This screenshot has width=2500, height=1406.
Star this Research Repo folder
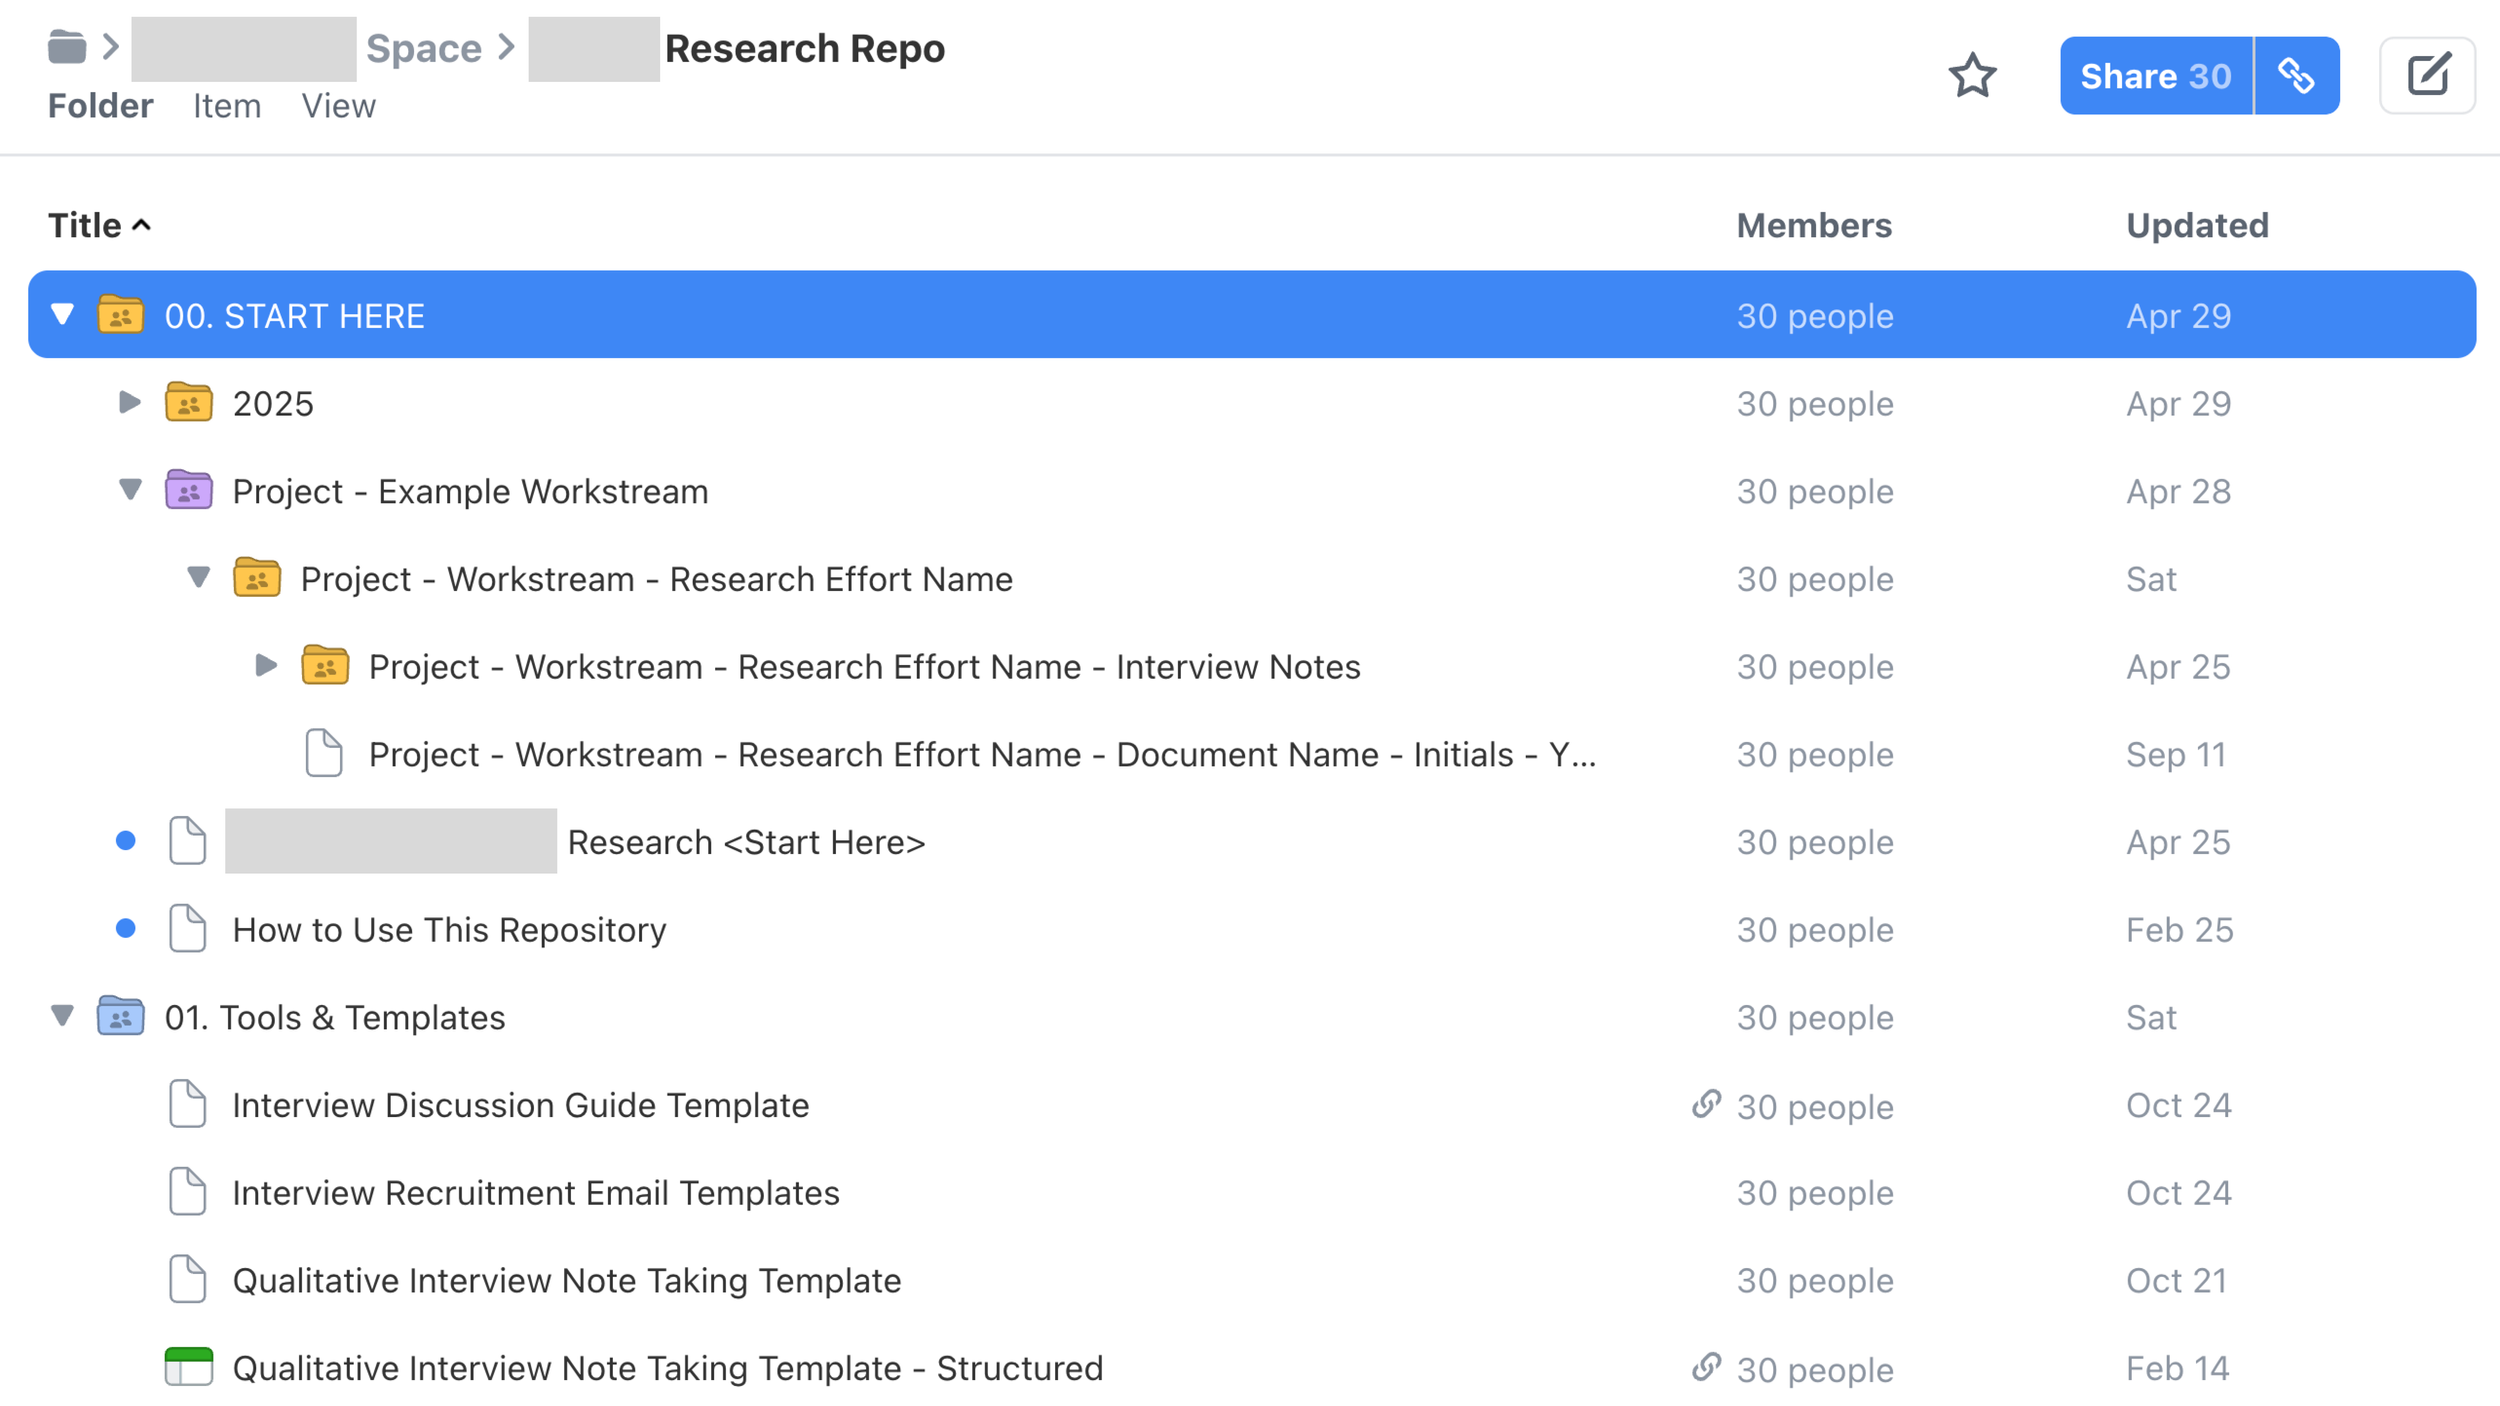tap(1972, 76)
